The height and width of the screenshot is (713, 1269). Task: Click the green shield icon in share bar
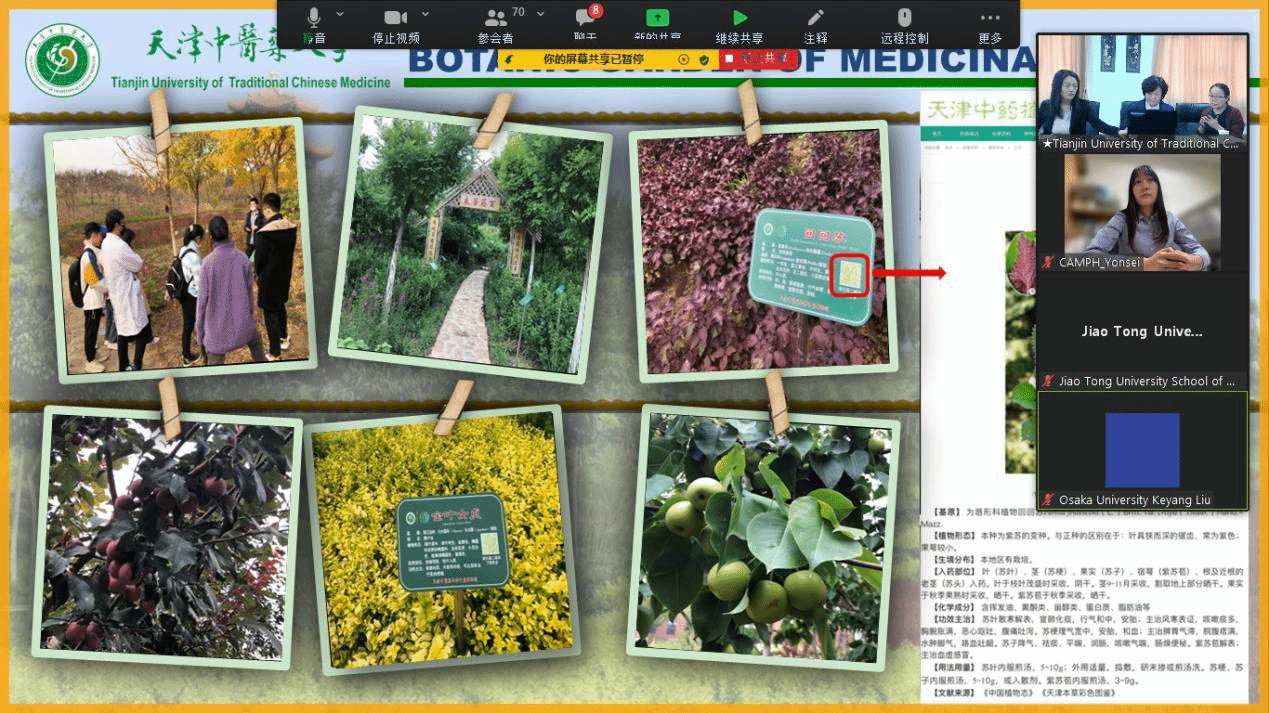coord(704,60)
